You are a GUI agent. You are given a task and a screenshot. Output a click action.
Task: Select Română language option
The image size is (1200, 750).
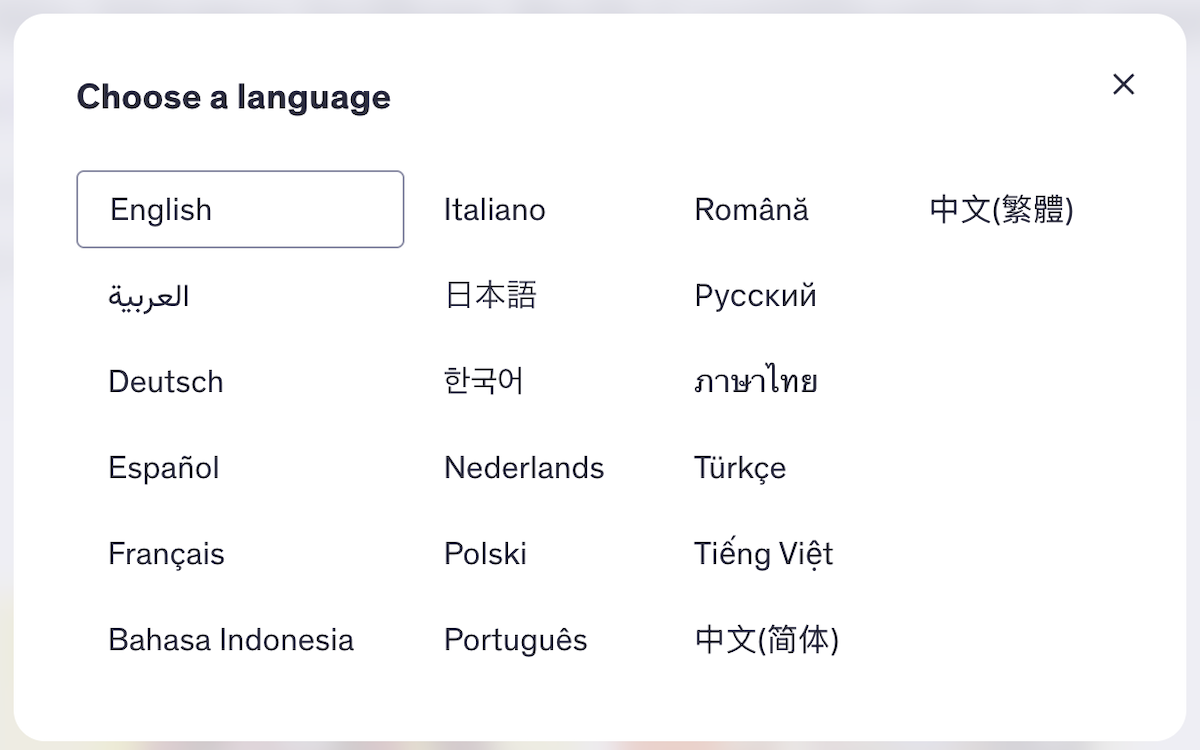[751, 209]
